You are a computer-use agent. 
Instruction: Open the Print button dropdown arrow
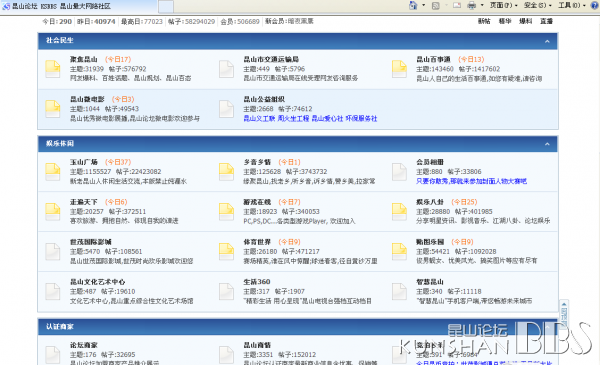click(482, 5)
